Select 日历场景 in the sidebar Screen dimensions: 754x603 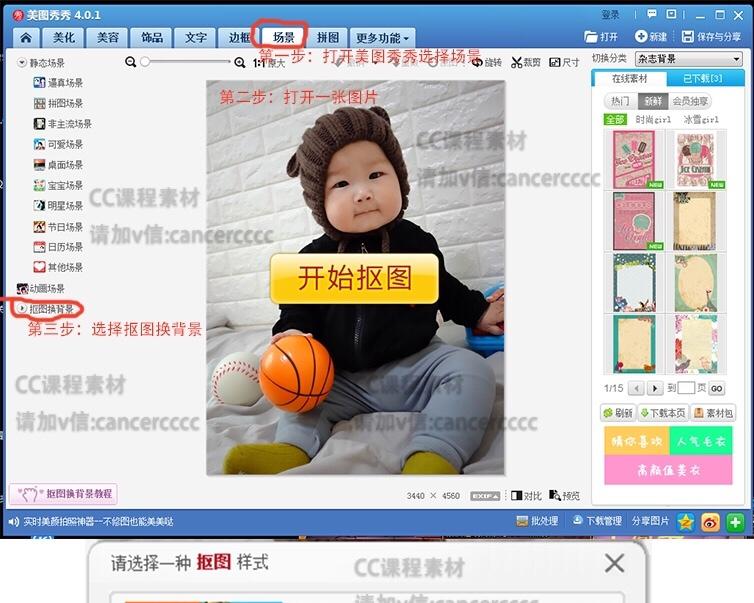(x=58, y=247)
